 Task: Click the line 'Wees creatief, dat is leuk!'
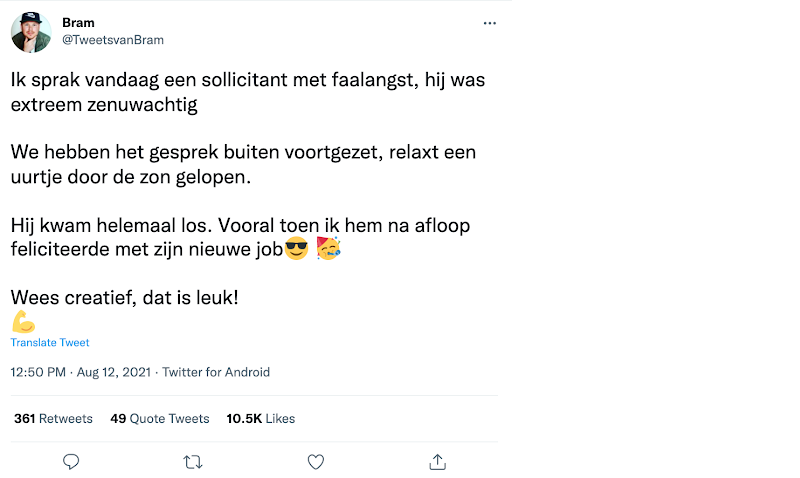click(125, 297)
